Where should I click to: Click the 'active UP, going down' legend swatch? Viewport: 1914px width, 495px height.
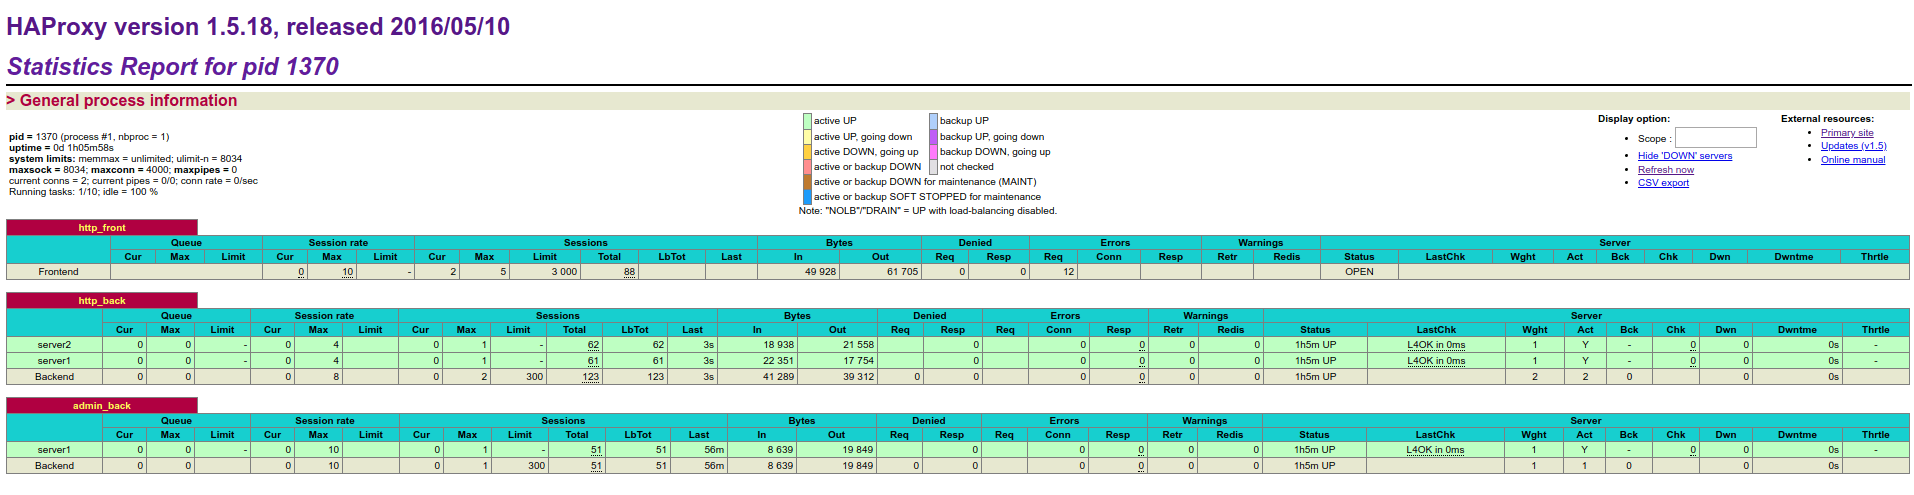click(x=807, y=137)
